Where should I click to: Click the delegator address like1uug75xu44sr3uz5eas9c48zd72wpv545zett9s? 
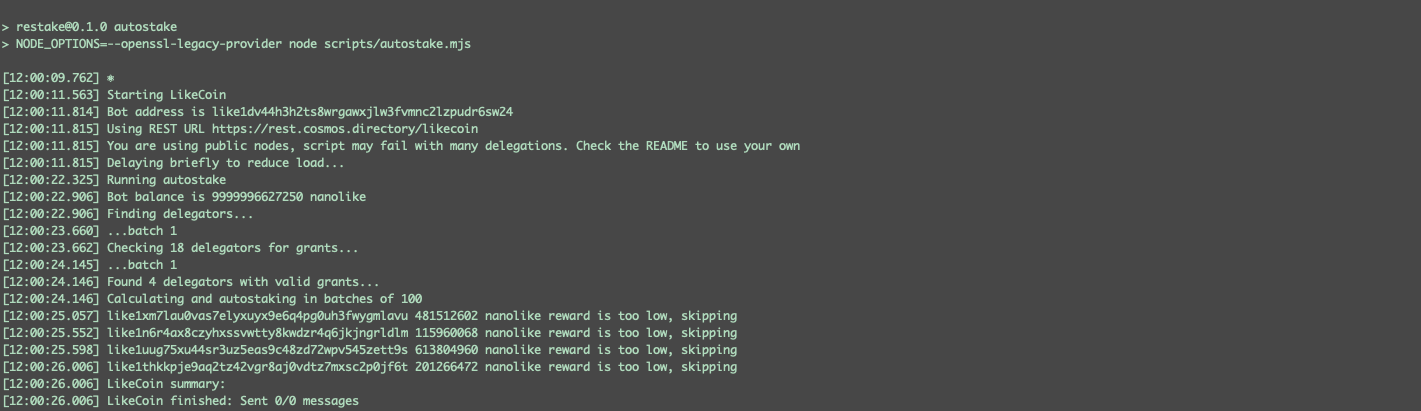click(257, 350)
